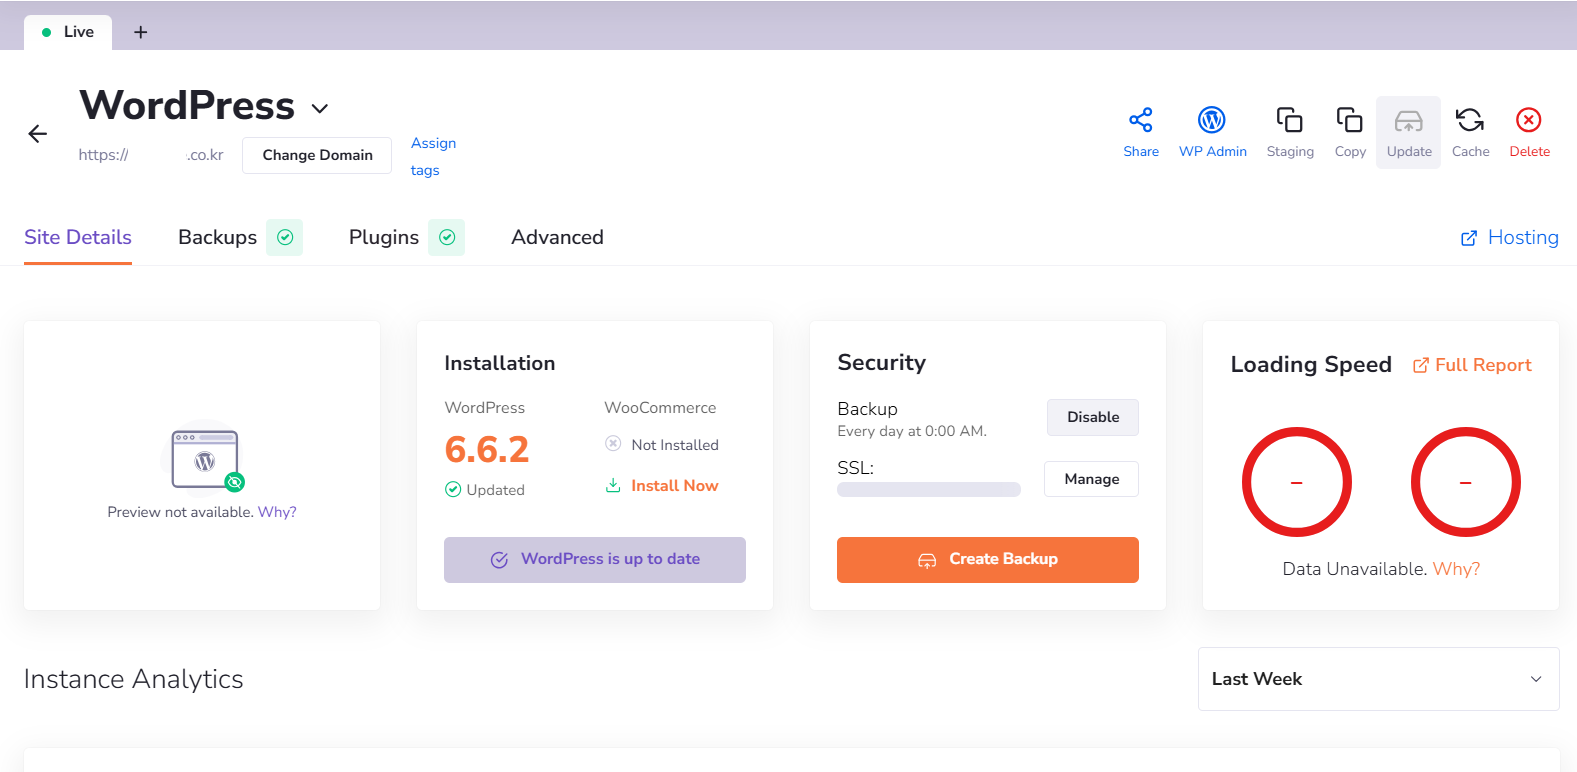1577x772 pixels.
Task: Add a new tab with the plus icon
Action: pos(141,32)
